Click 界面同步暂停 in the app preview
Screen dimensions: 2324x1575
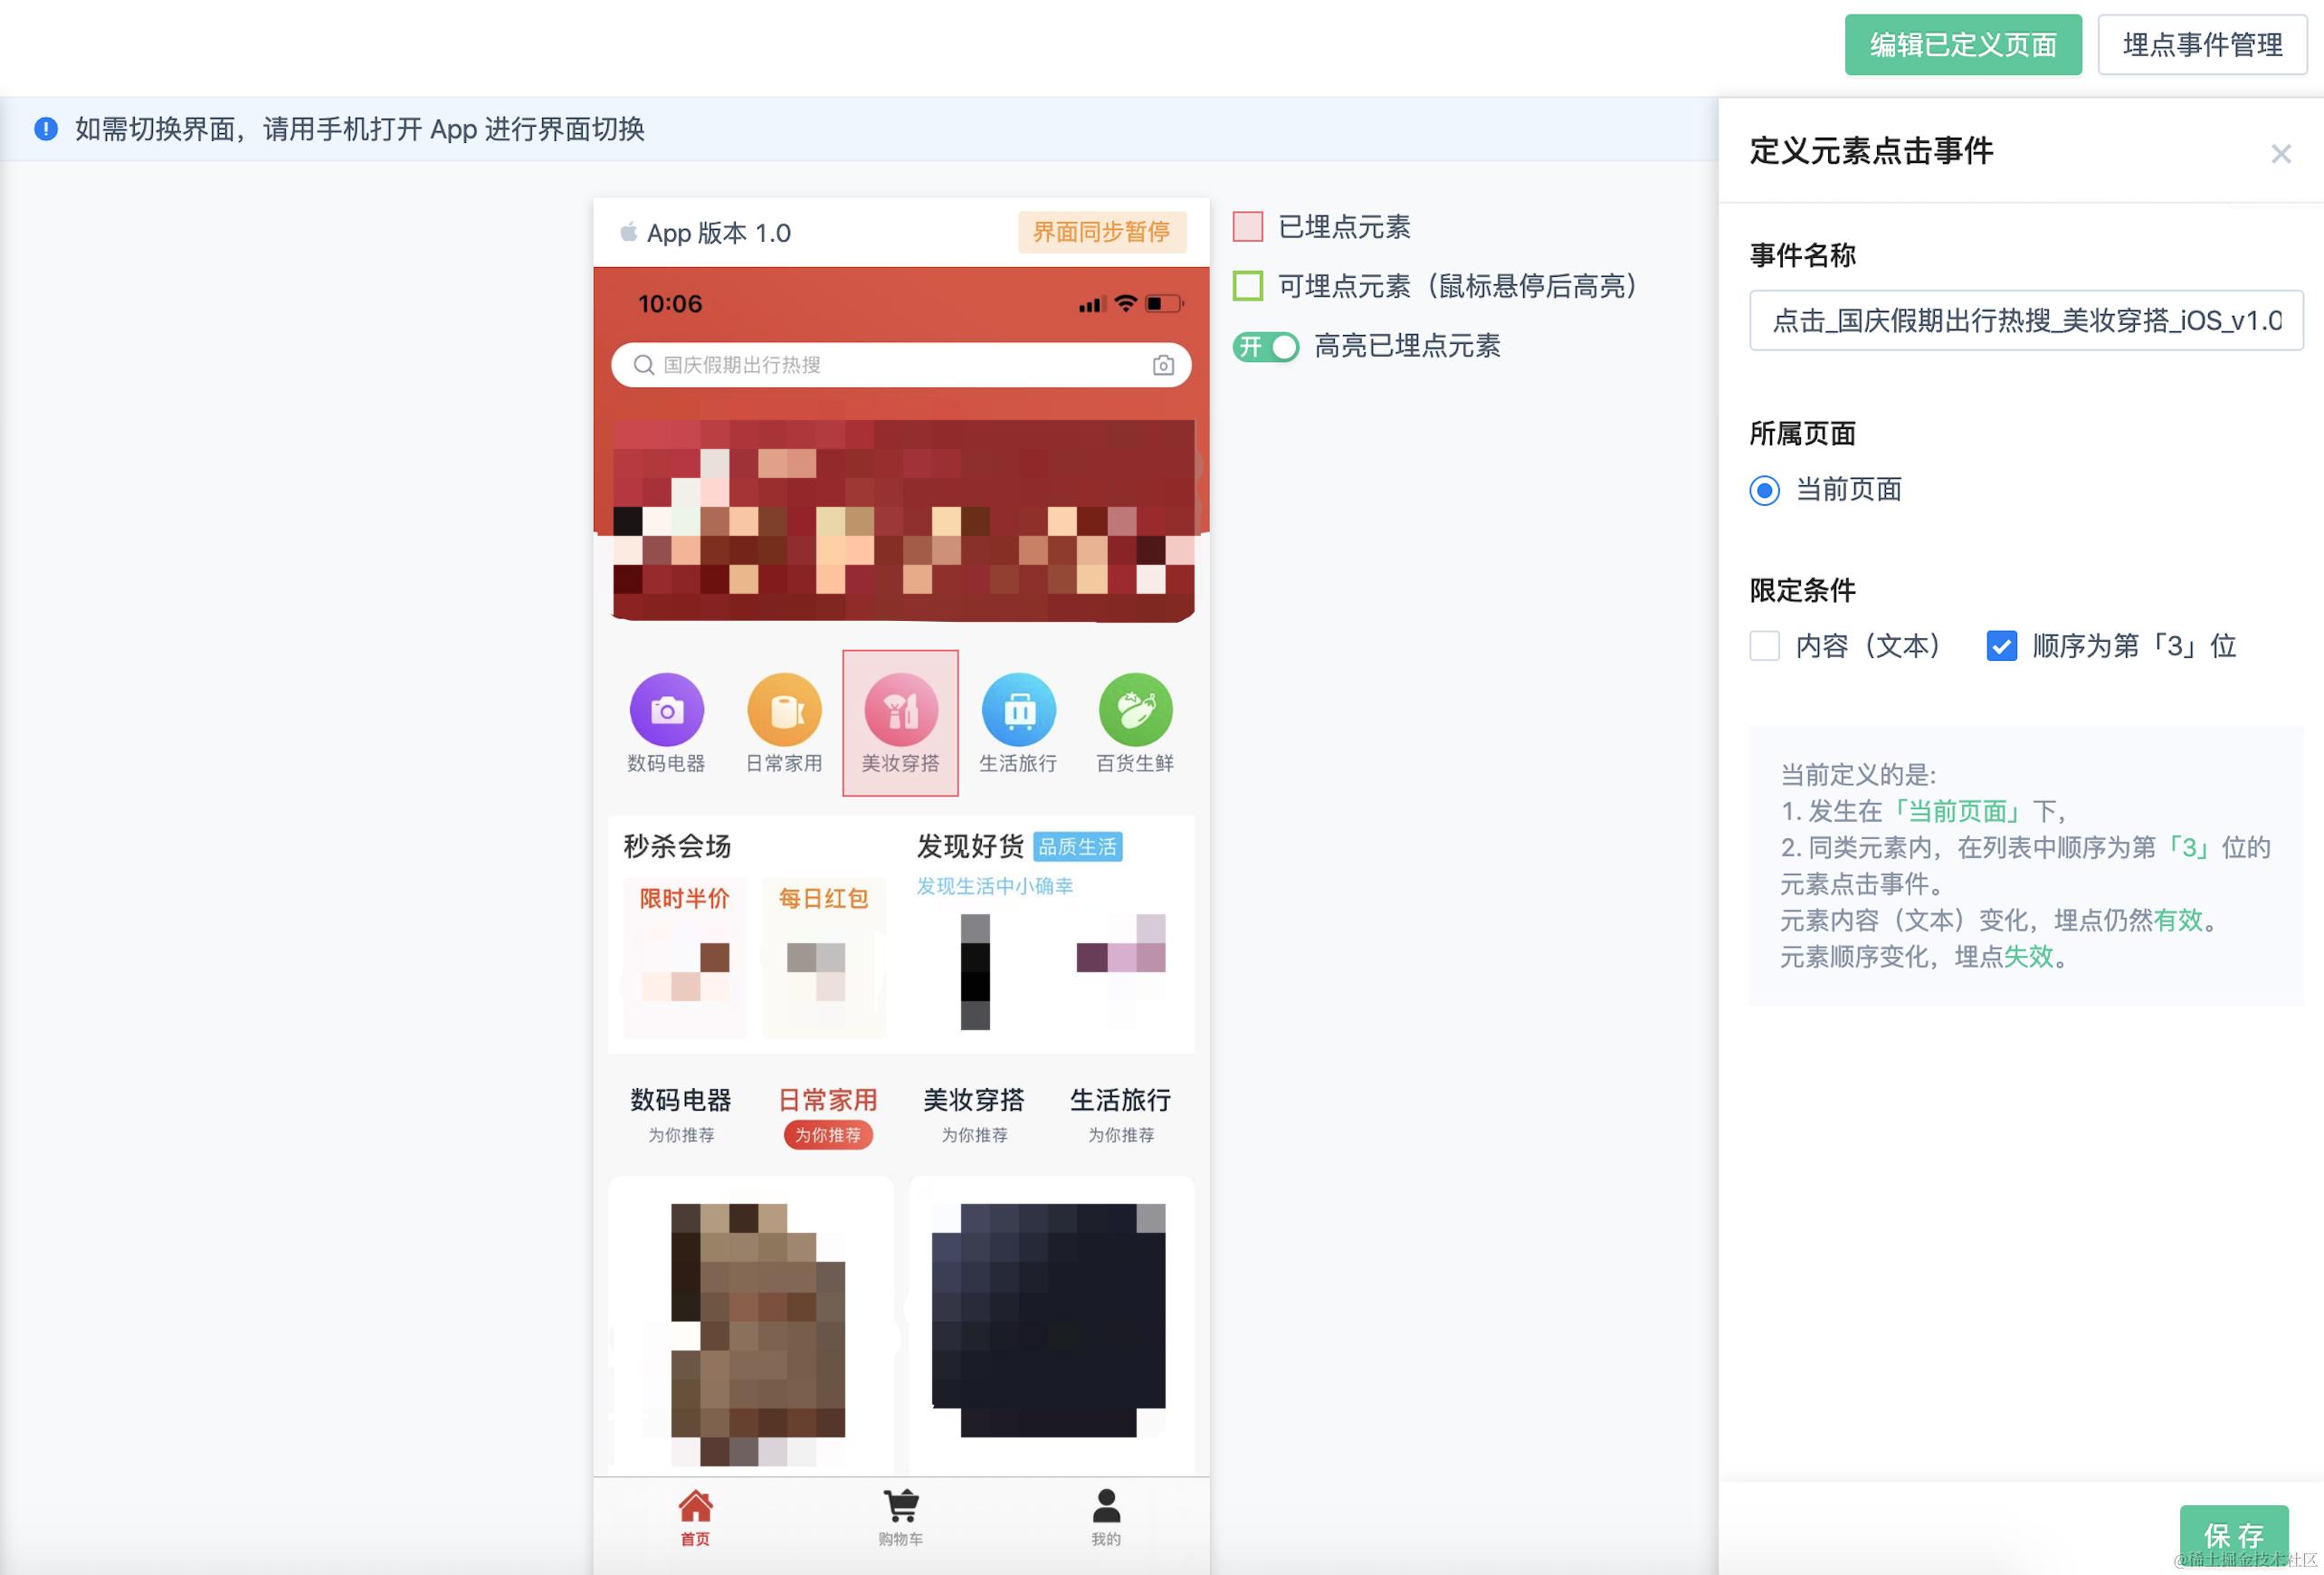[x=1101, y=232]
